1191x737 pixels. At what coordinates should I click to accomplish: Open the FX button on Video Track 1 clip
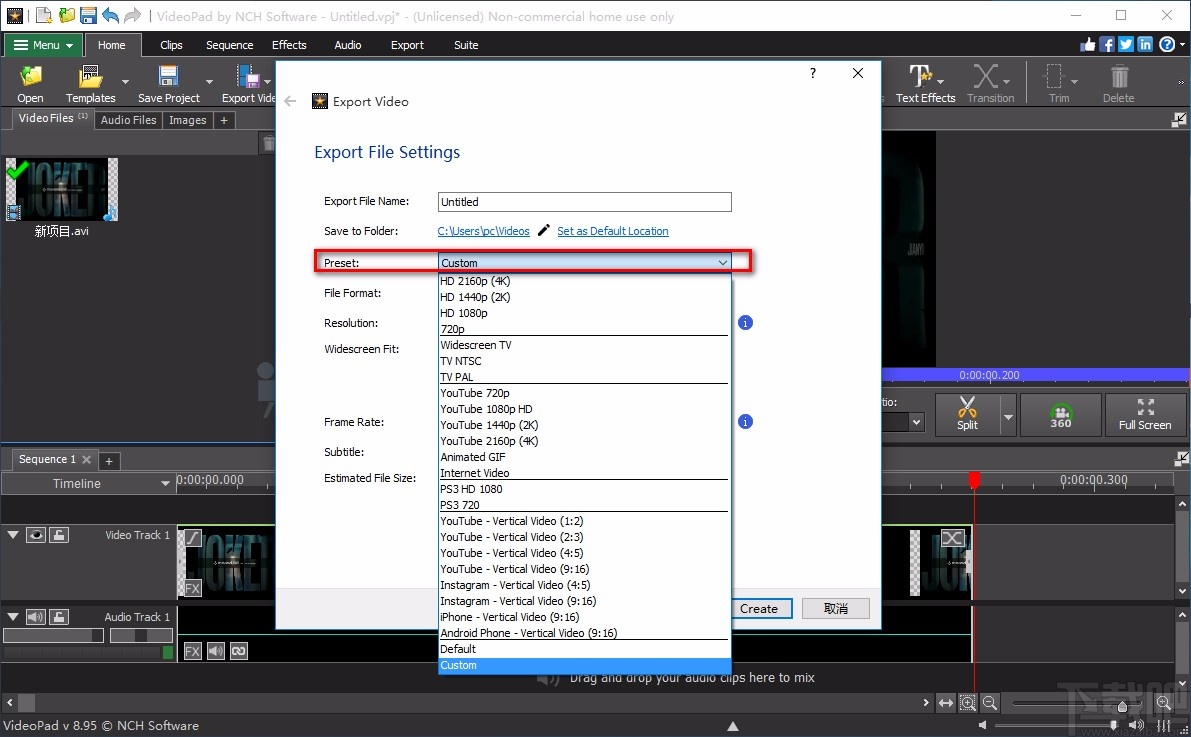[x=192, y=588]
